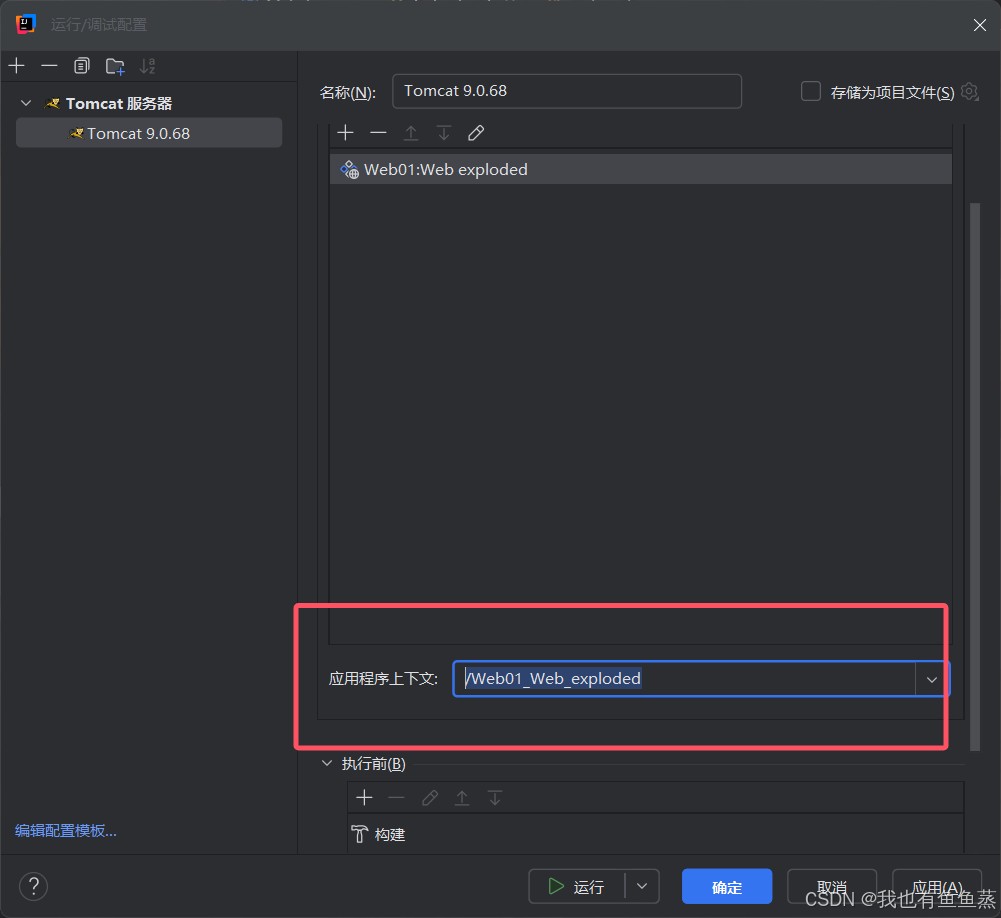The height and width of the screenshot is (918, 1001).
Task: Add a deployment artifact
Action: pos(345,133)
